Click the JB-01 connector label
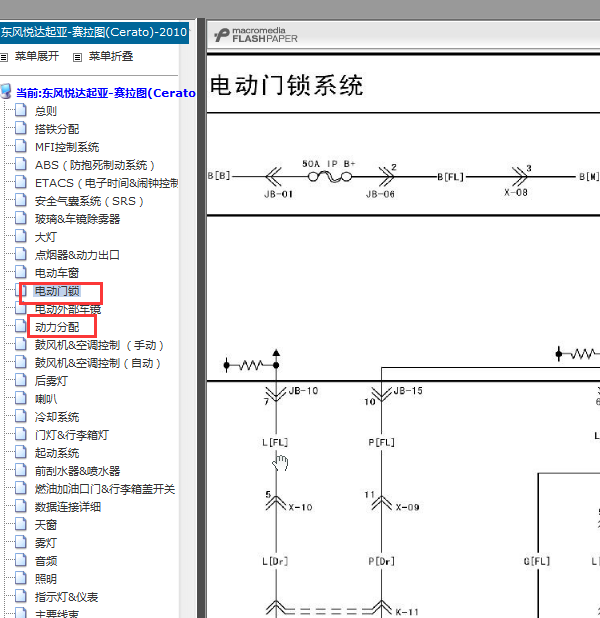The height and width of the screenshot is (618, 600). pyautogui.click(x=278, y=194)
